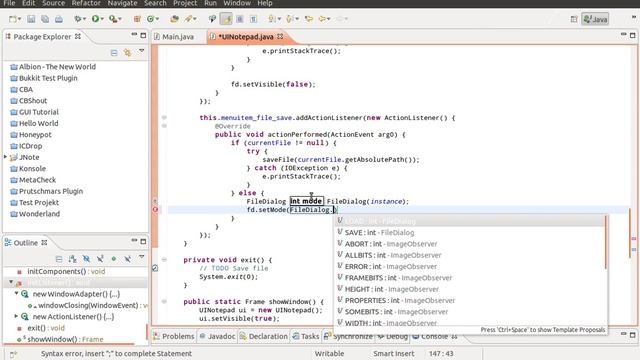Click the Search flashlight toolbar icon
The height and width of the screenshot is (360, 640).
[x=188, y=19]
